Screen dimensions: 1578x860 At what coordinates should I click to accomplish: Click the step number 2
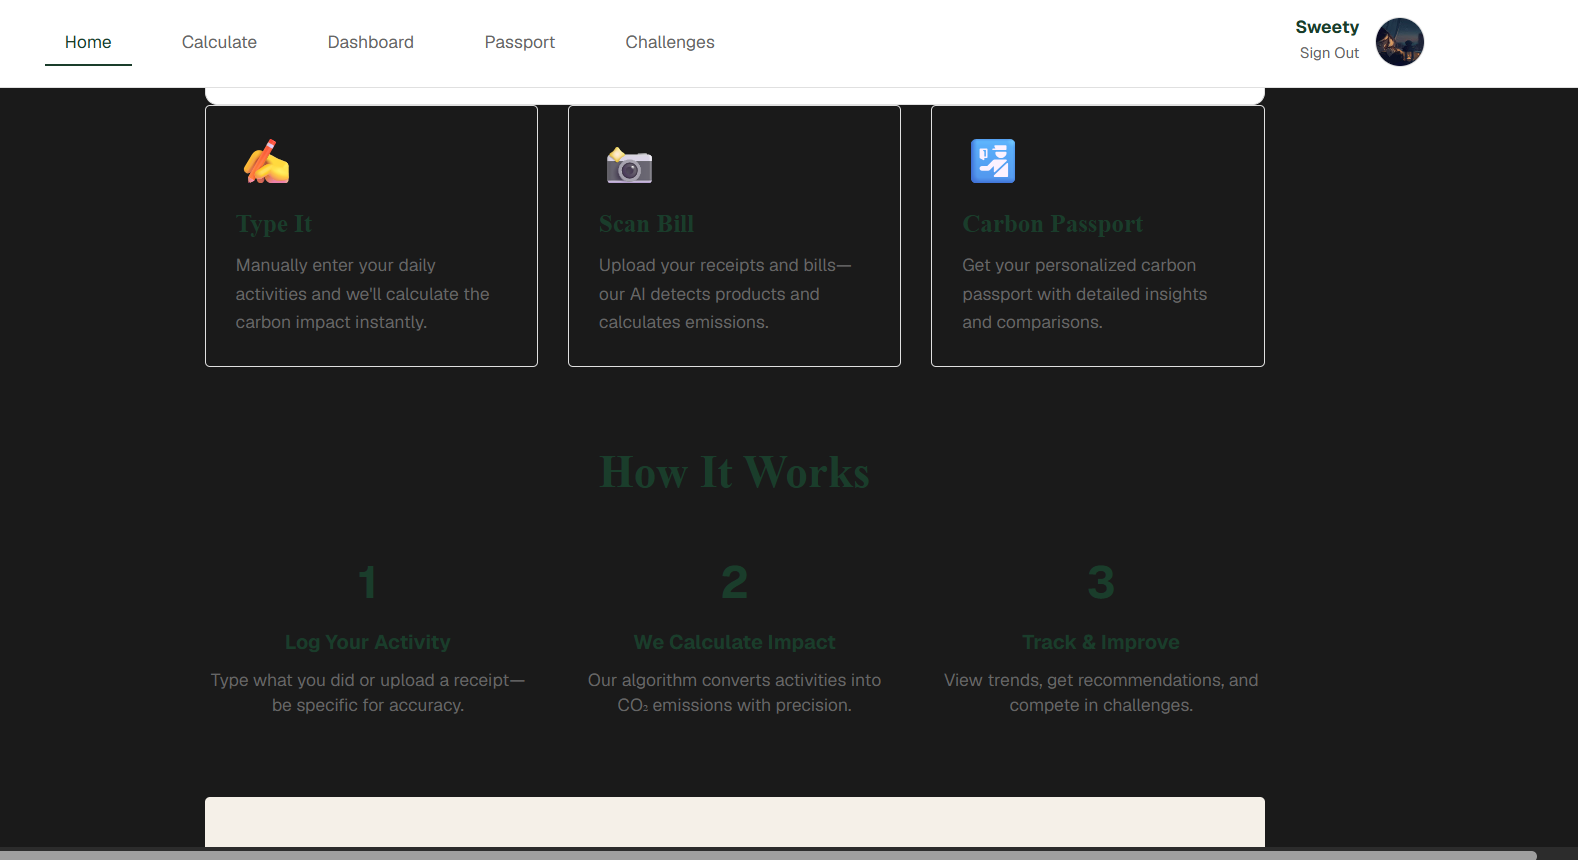pyautogui.click(x=735, y=582)
